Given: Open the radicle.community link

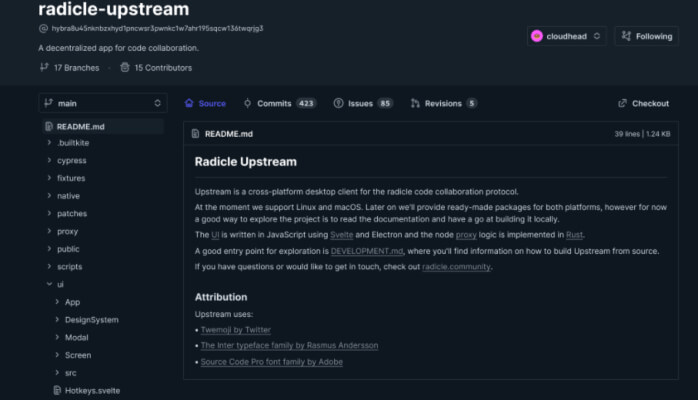Looking at the screenshot, I should (x=456, y=267).
